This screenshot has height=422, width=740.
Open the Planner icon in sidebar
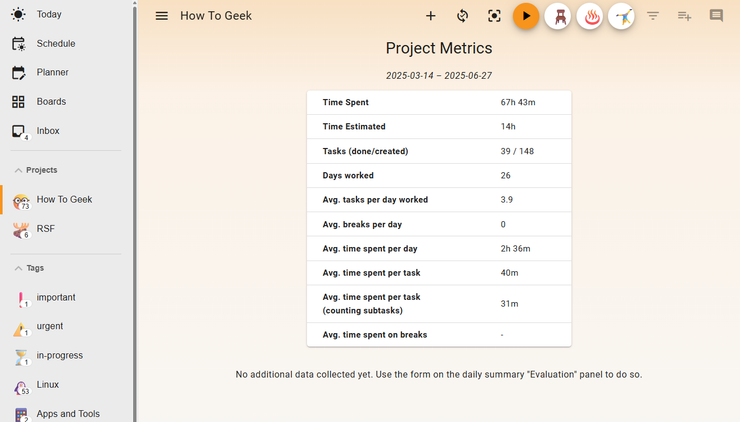(x=18, y=73)
